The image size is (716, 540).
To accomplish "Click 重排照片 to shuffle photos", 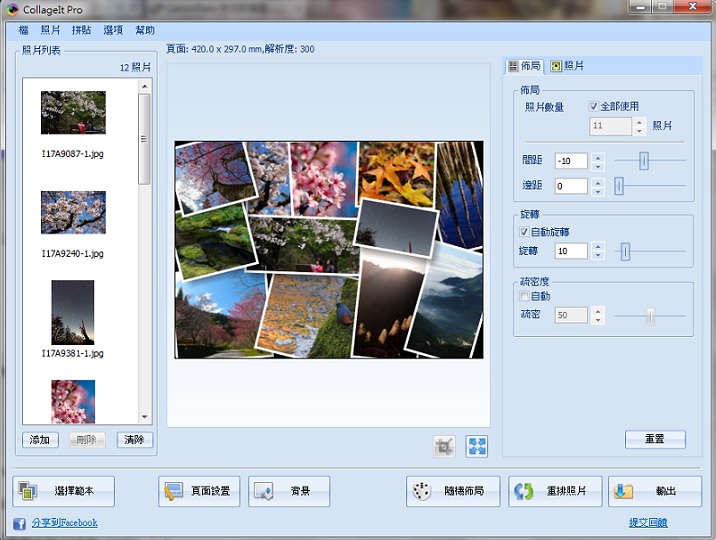I will pos(555,491).
